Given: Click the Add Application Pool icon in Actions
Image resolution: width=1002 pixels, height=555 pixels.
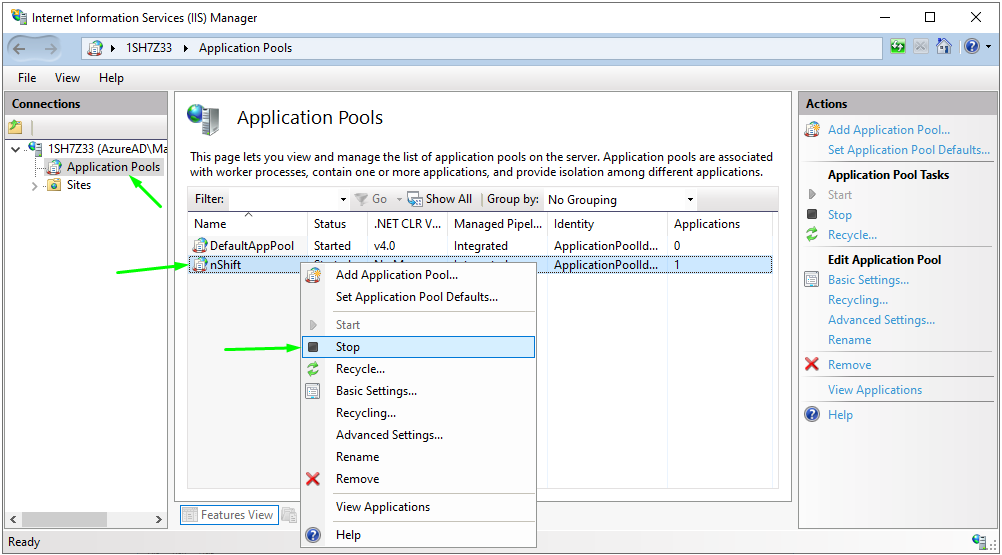Looking at the screenshot, I should click(x=812, y=130).
